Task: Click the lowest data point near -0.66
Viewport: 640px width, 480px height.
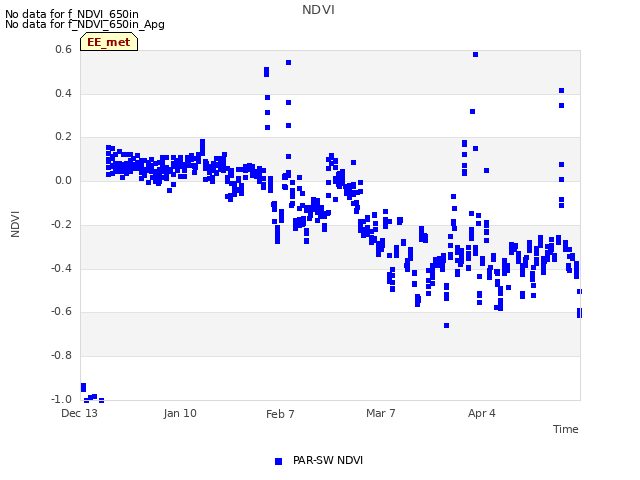Action: (x=447, y=326)
